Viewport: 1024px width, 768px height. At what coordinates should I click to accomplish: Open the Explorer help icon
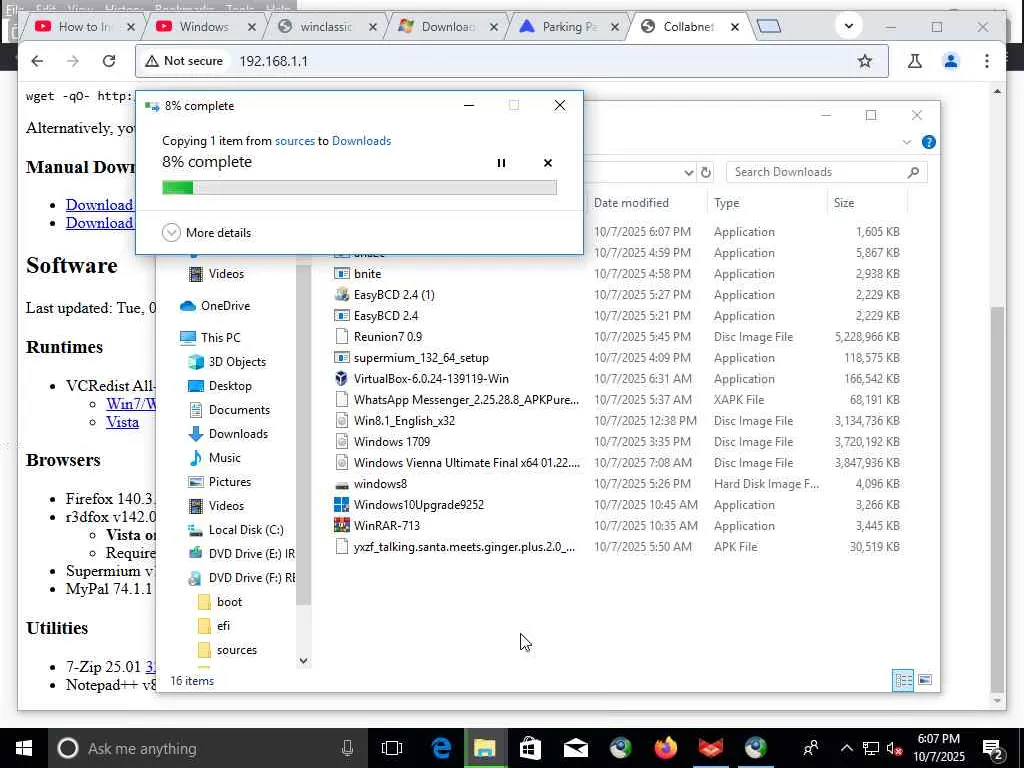coord(928,142)
